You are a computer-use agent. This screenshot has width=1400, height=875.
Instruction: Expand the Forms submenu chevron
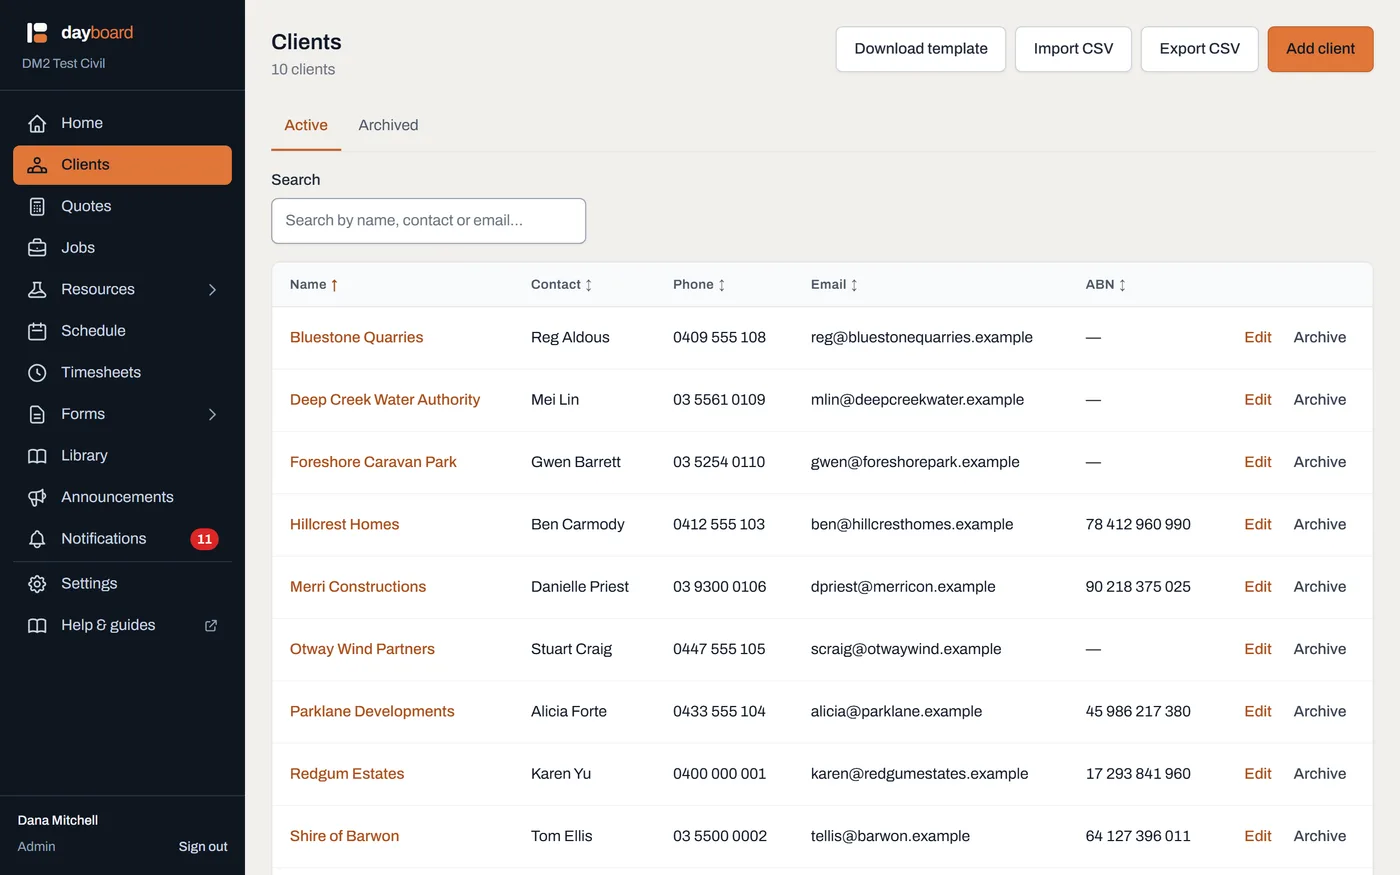[212, 414]
